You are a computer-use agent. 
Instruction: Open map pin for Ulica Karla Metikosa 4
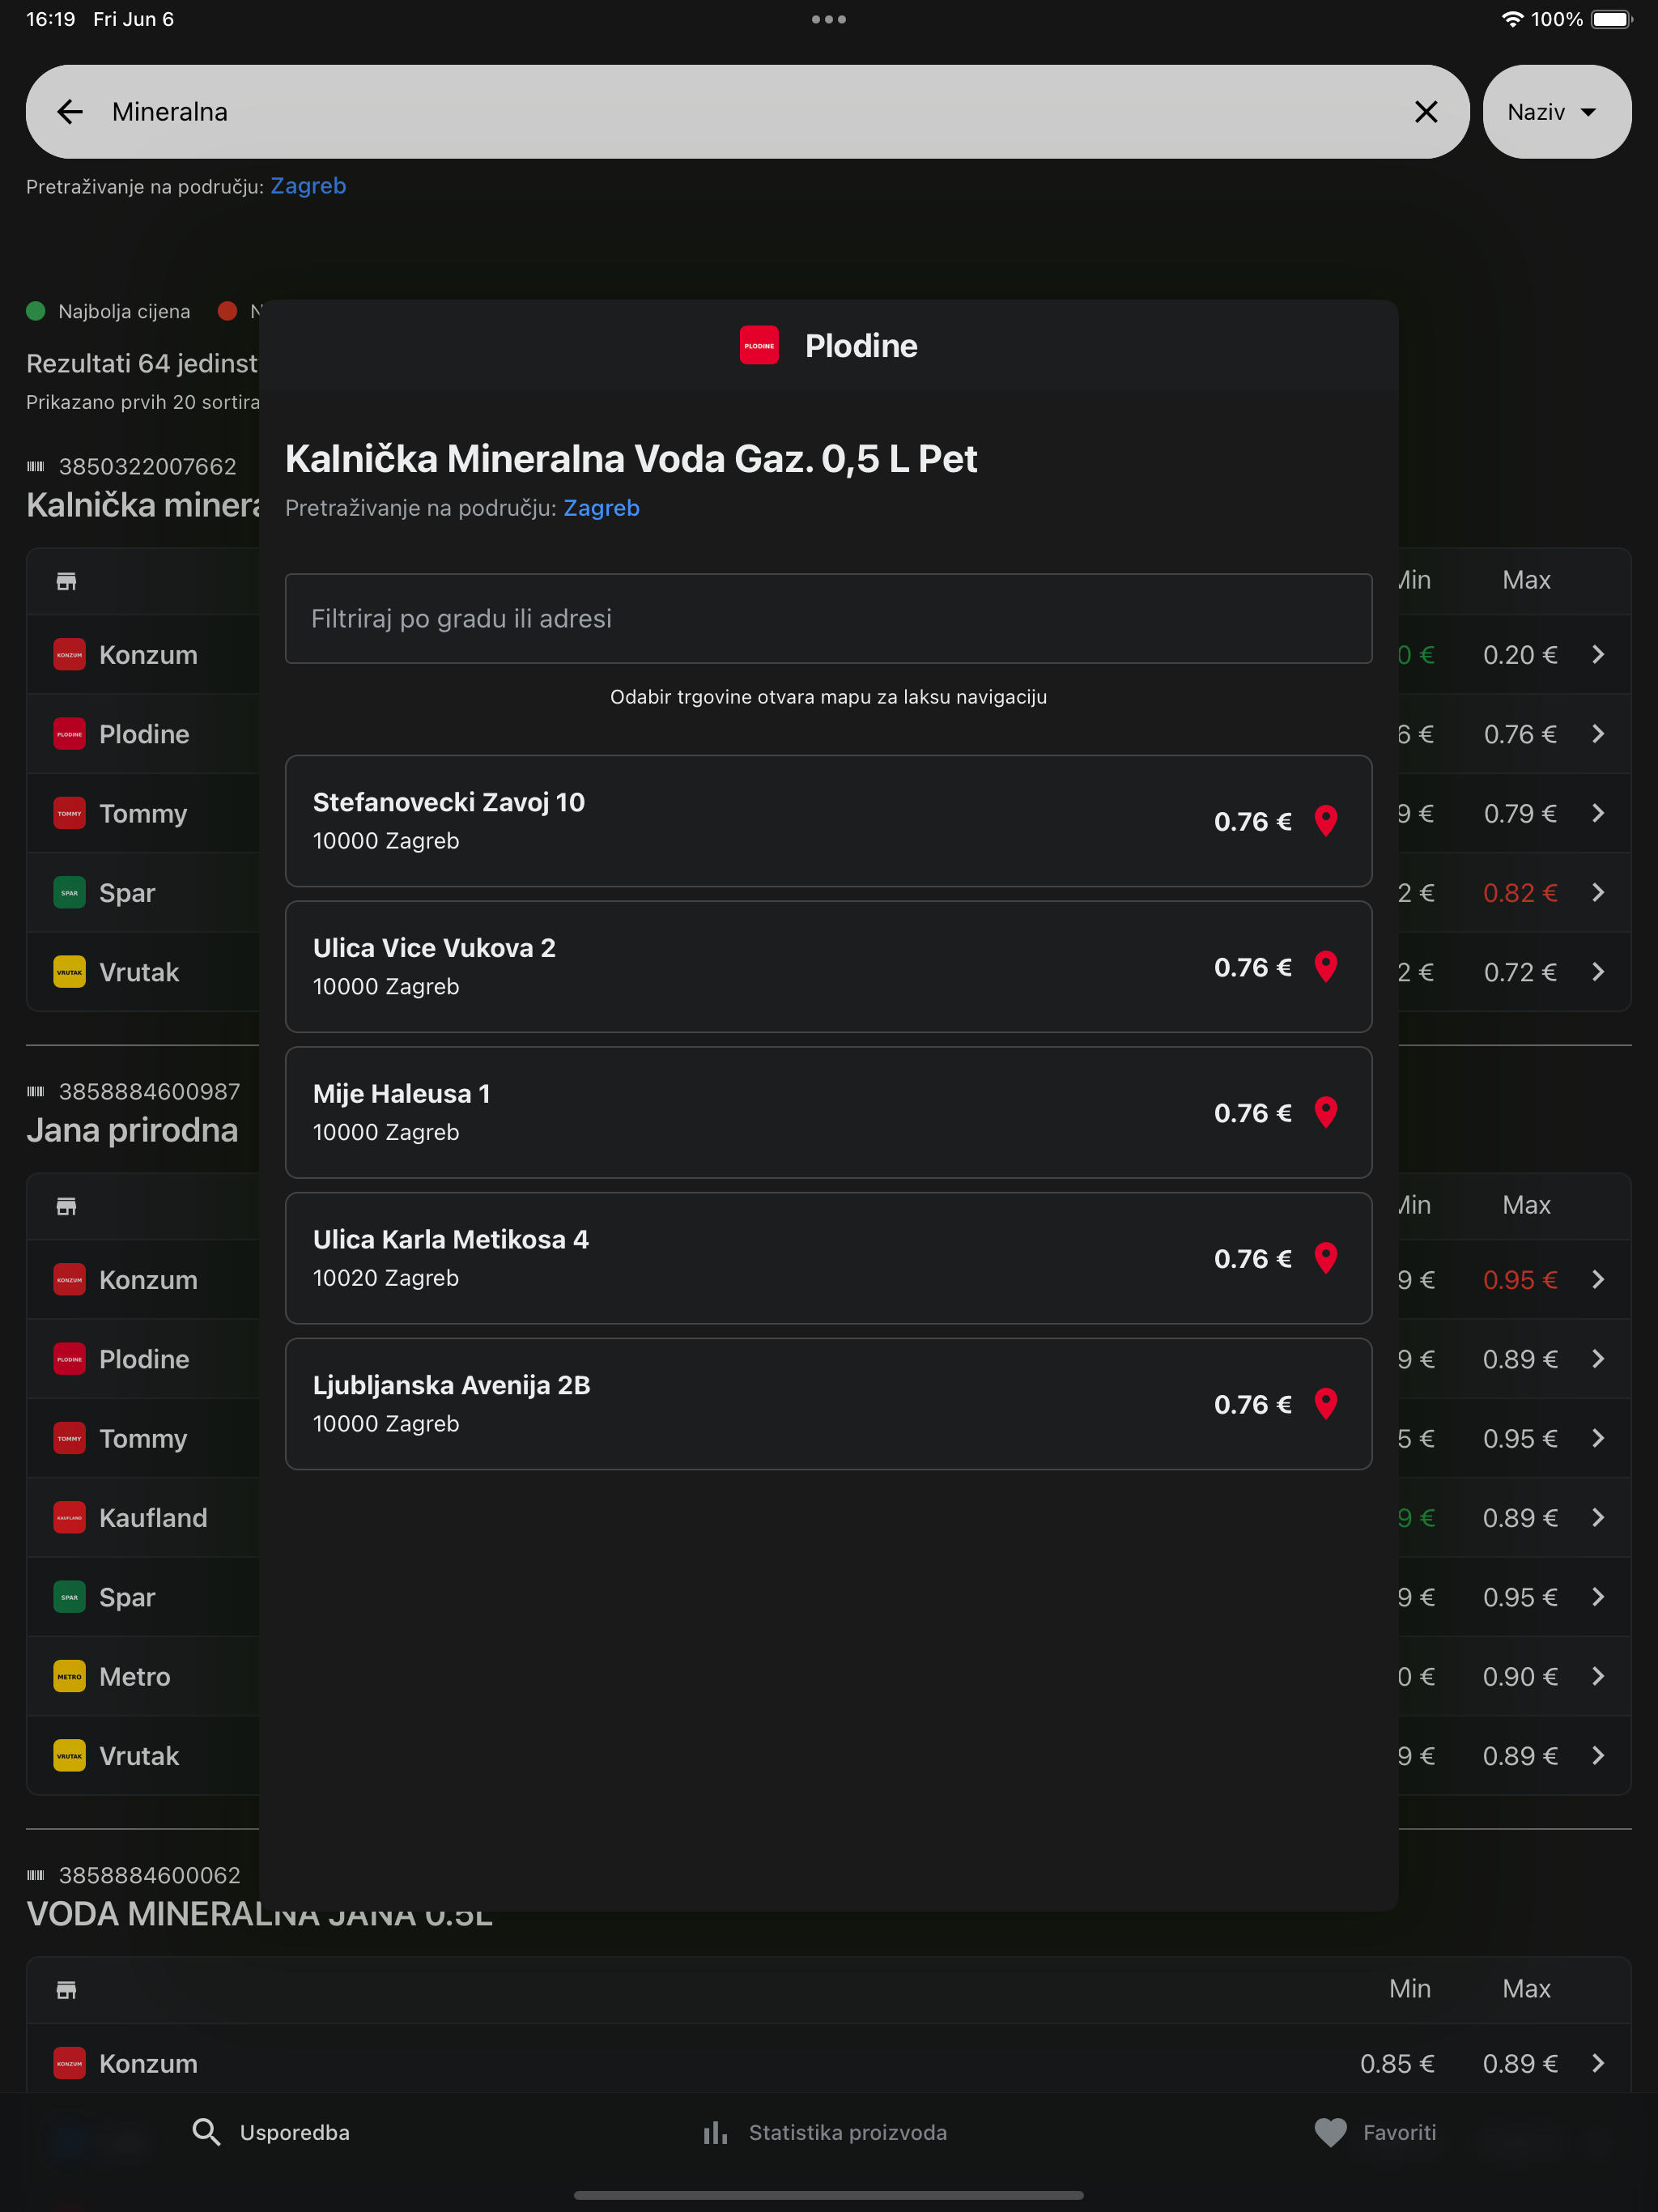(1326, 1259)
